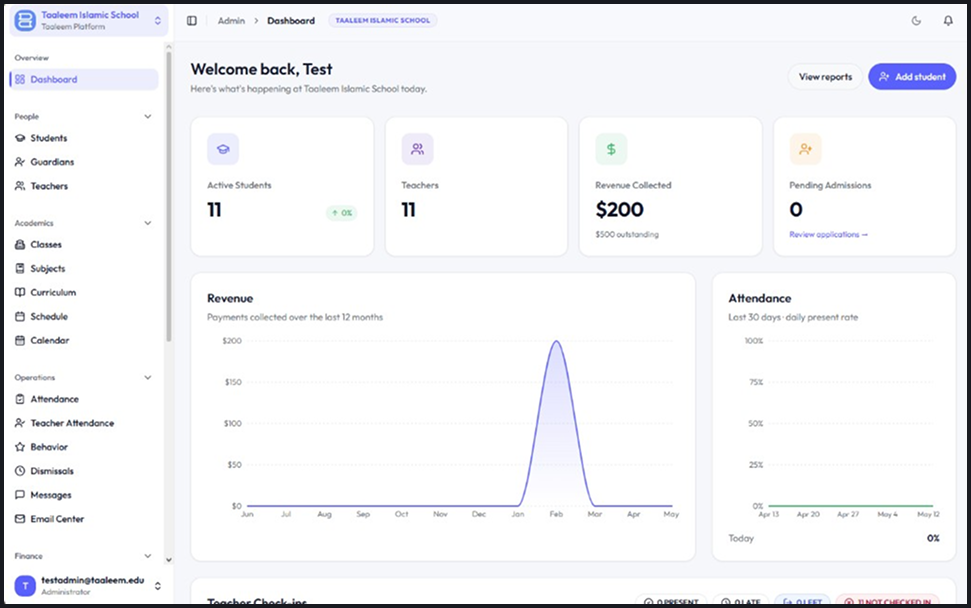The width and height of the screenshot is (971, 608).
Task: Collapse the Academics section chevron
Action: point(148,223)
